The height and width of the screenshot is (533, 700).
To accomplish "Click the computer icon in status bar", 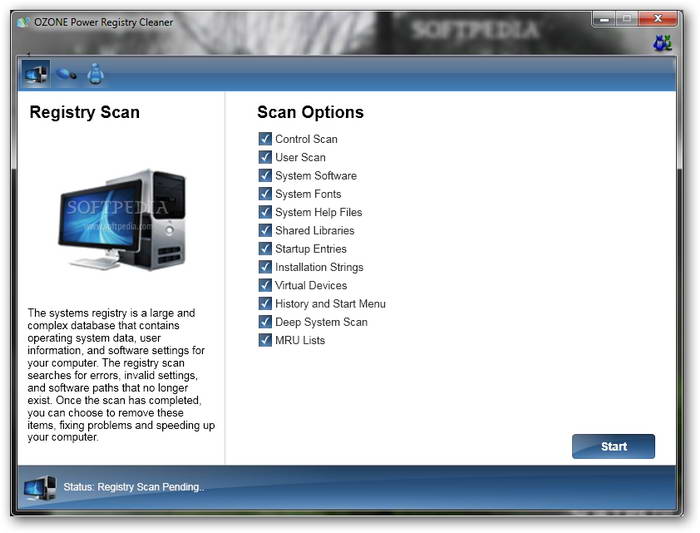I will tap(40, 487).
